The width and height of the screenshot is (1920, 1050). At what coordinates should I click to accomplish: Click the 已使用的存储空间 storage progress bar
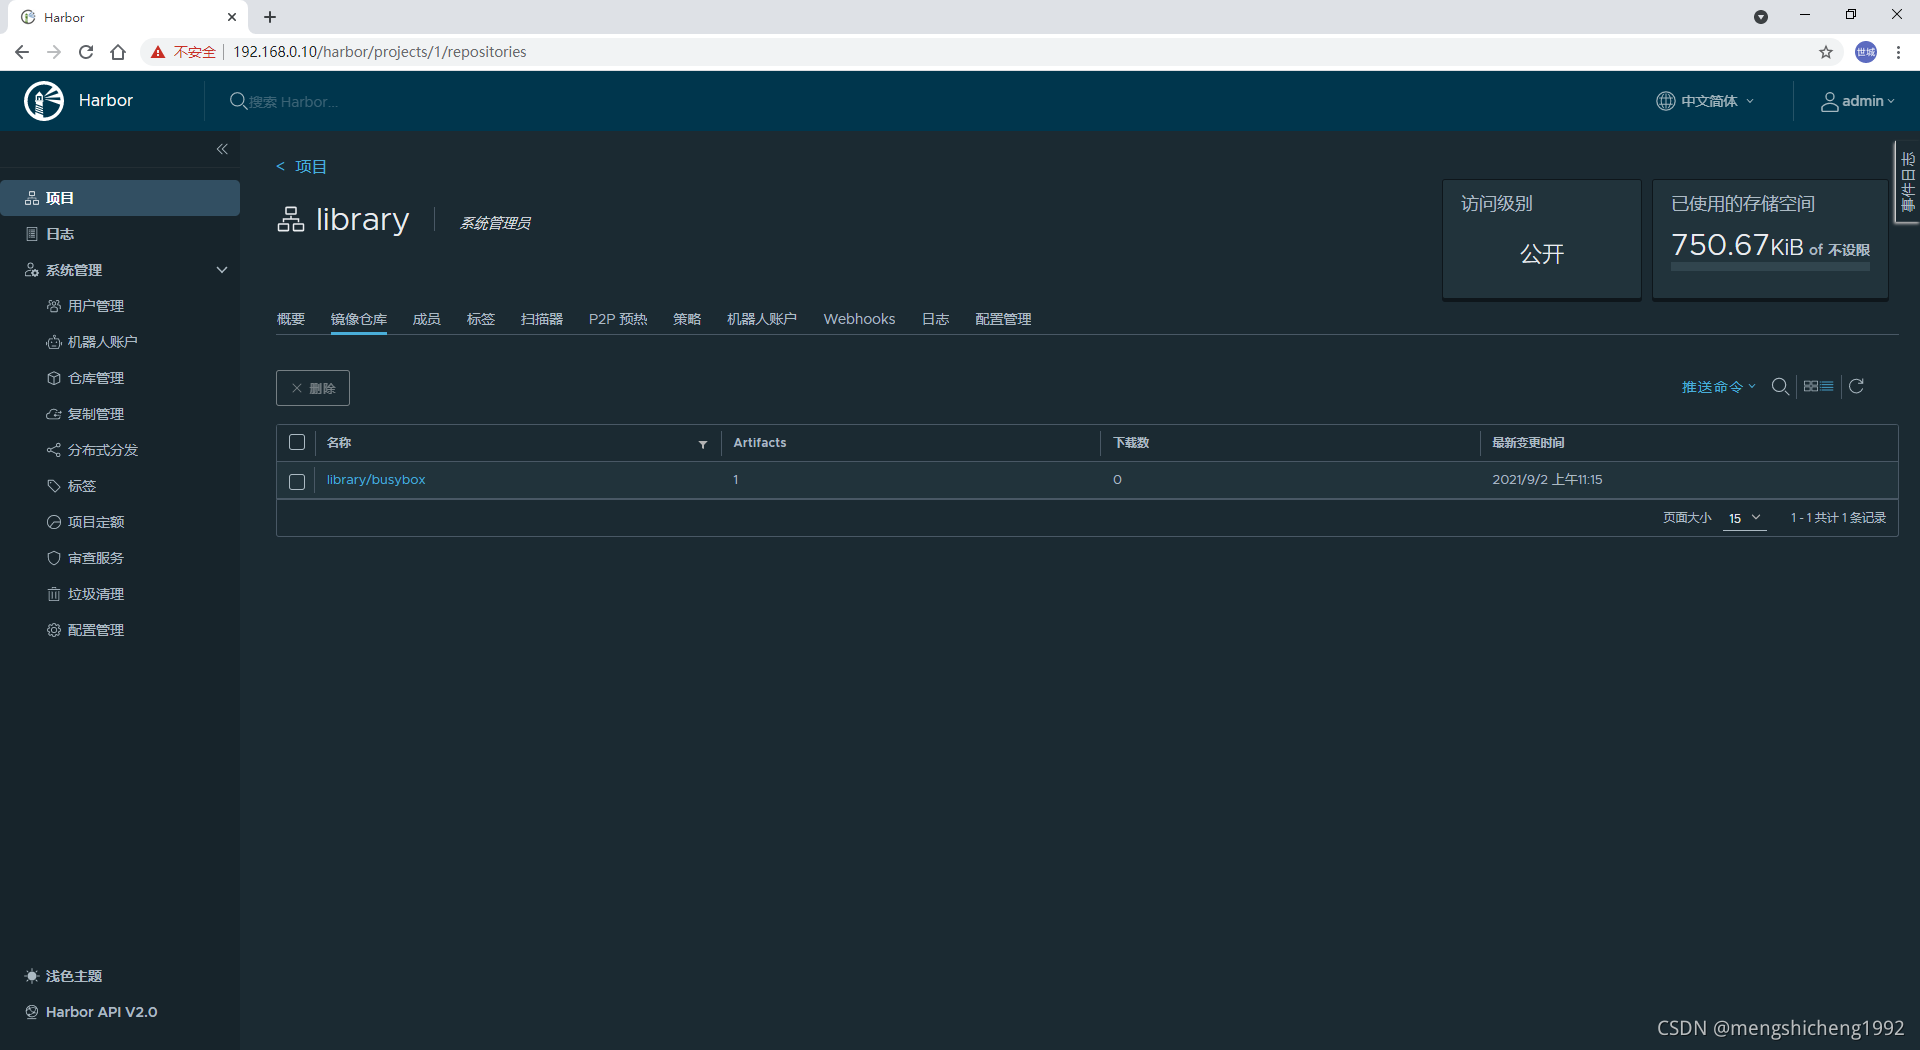(x=1770, y=268)
